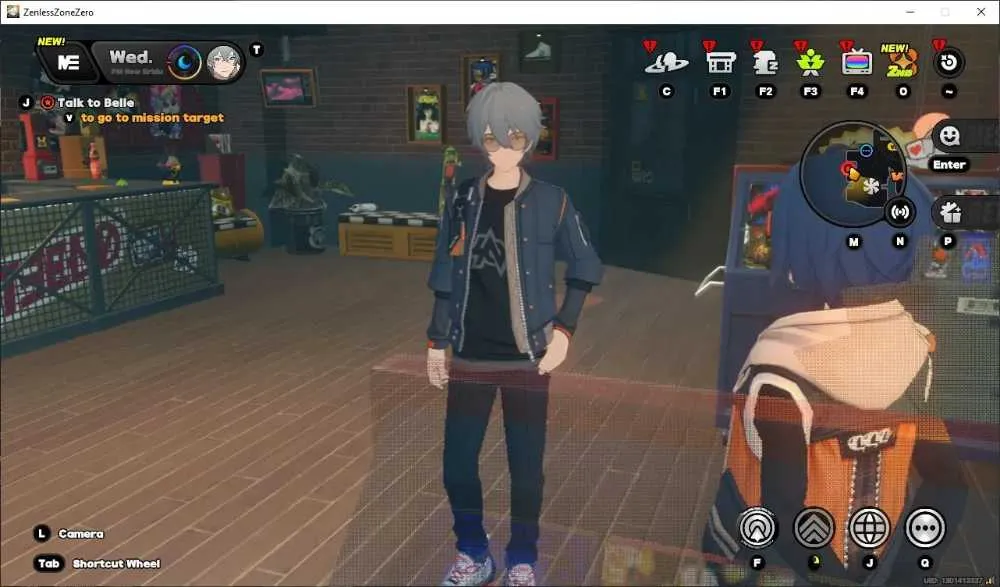Open the circular minimap
Screen dimensions: 1000x587
(852, 174)
